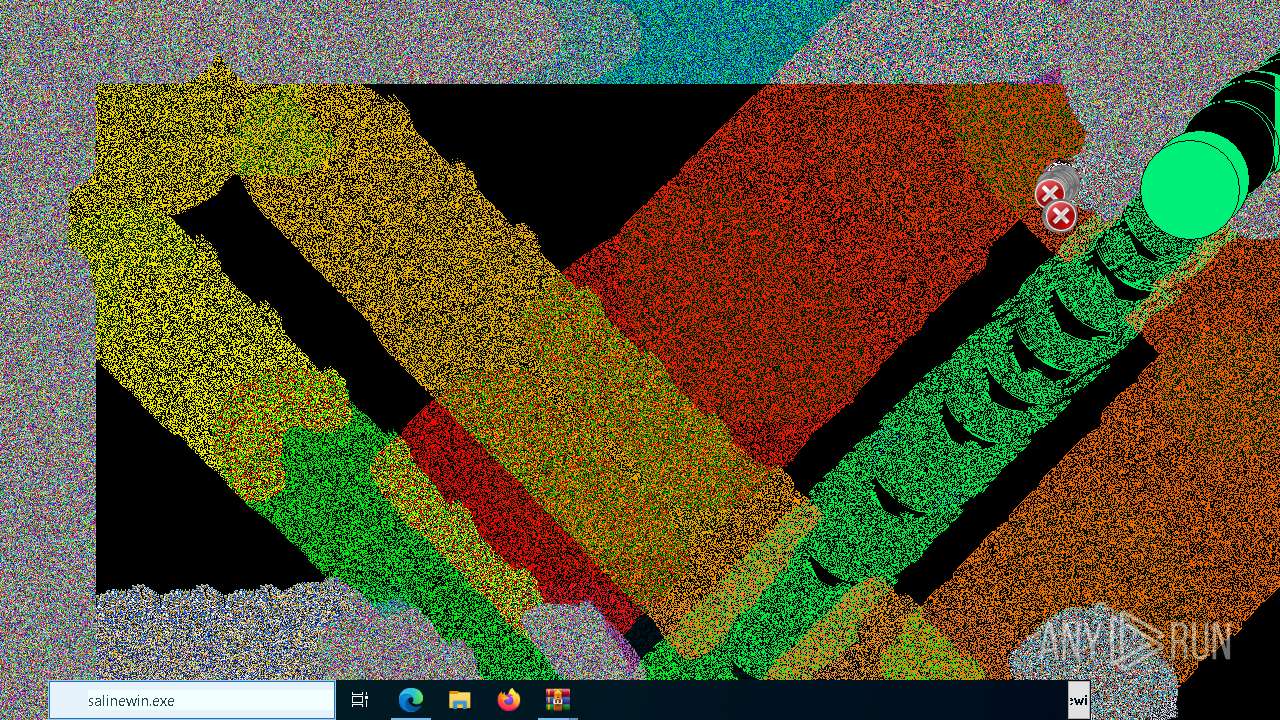Open Task View from the taskbar
Screen dimensions: 1280x720
point(360,701)
